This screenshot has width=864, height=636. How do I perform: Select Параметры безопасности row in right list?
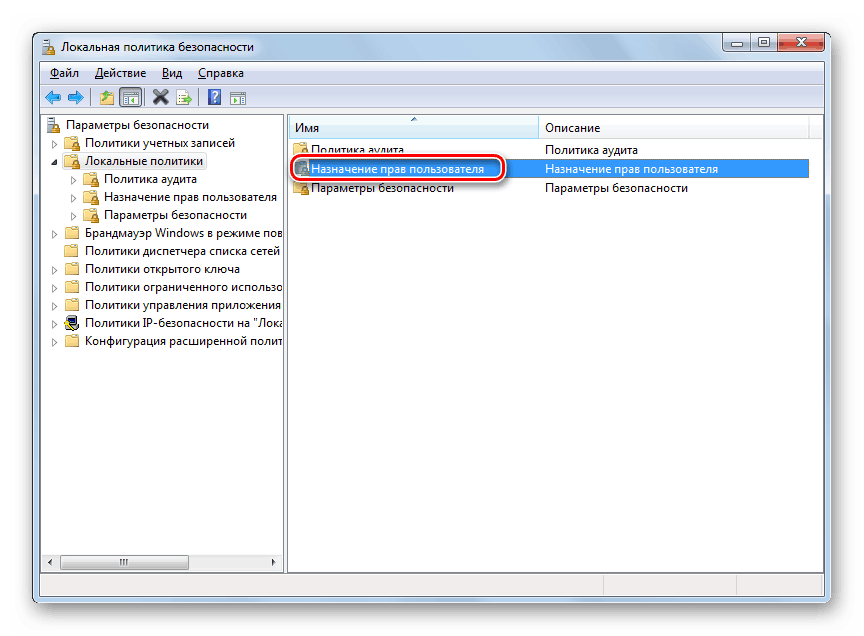(549, 188)
